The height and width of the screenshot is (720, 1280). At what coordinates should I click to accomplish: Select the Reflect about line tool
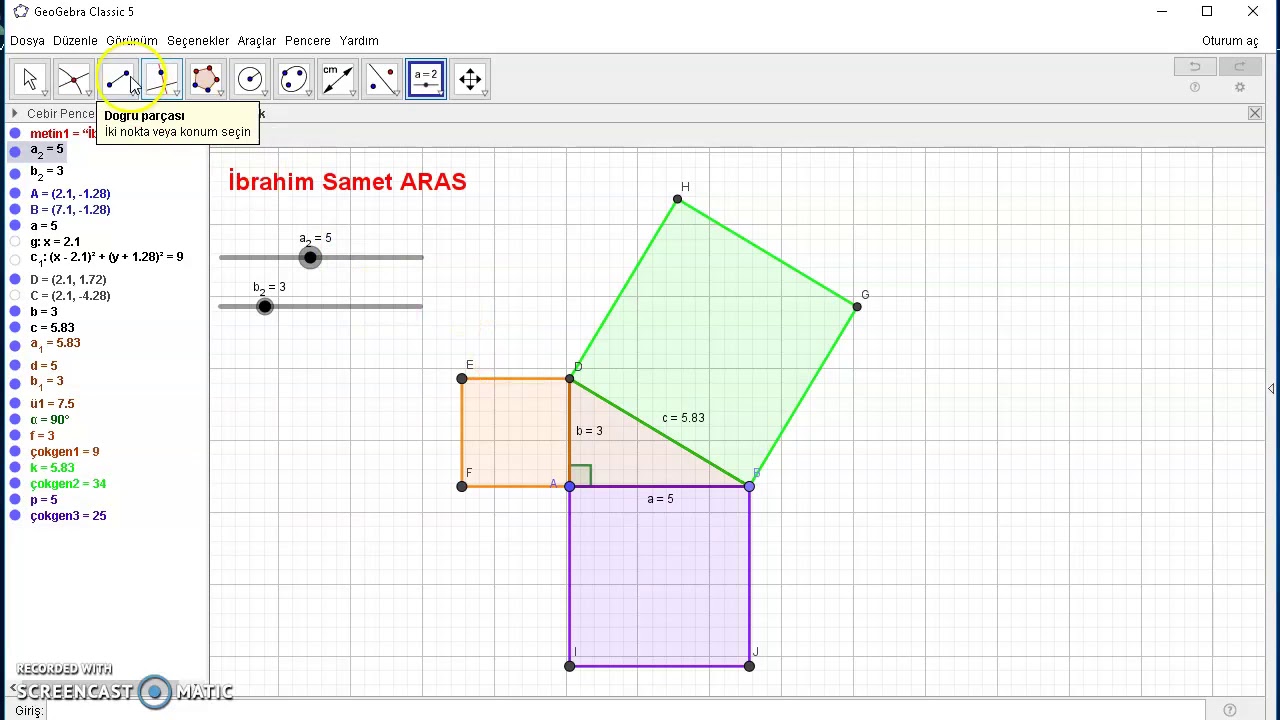coord(381,79)
